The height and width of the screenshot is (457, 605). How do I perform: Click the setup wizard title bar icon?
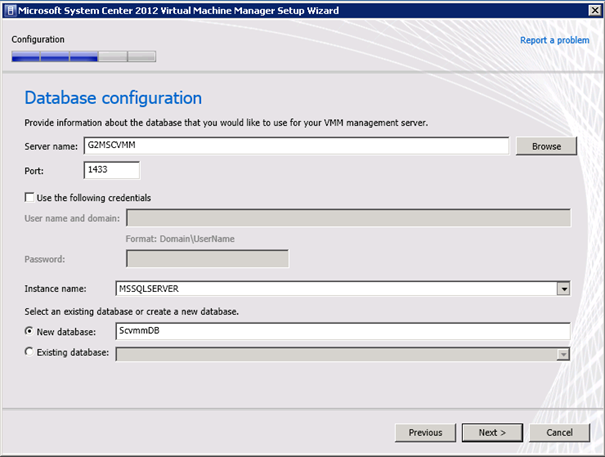pos(10,10)
